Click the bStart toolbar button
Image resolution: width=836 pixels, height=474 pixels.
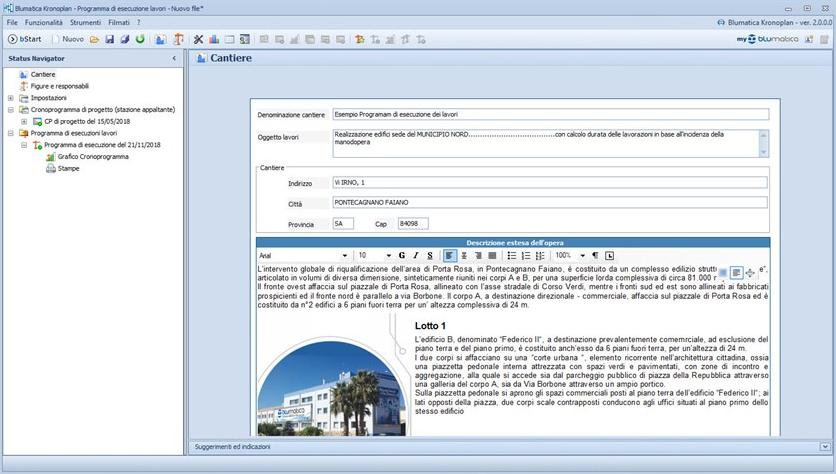tap(28, 39)
